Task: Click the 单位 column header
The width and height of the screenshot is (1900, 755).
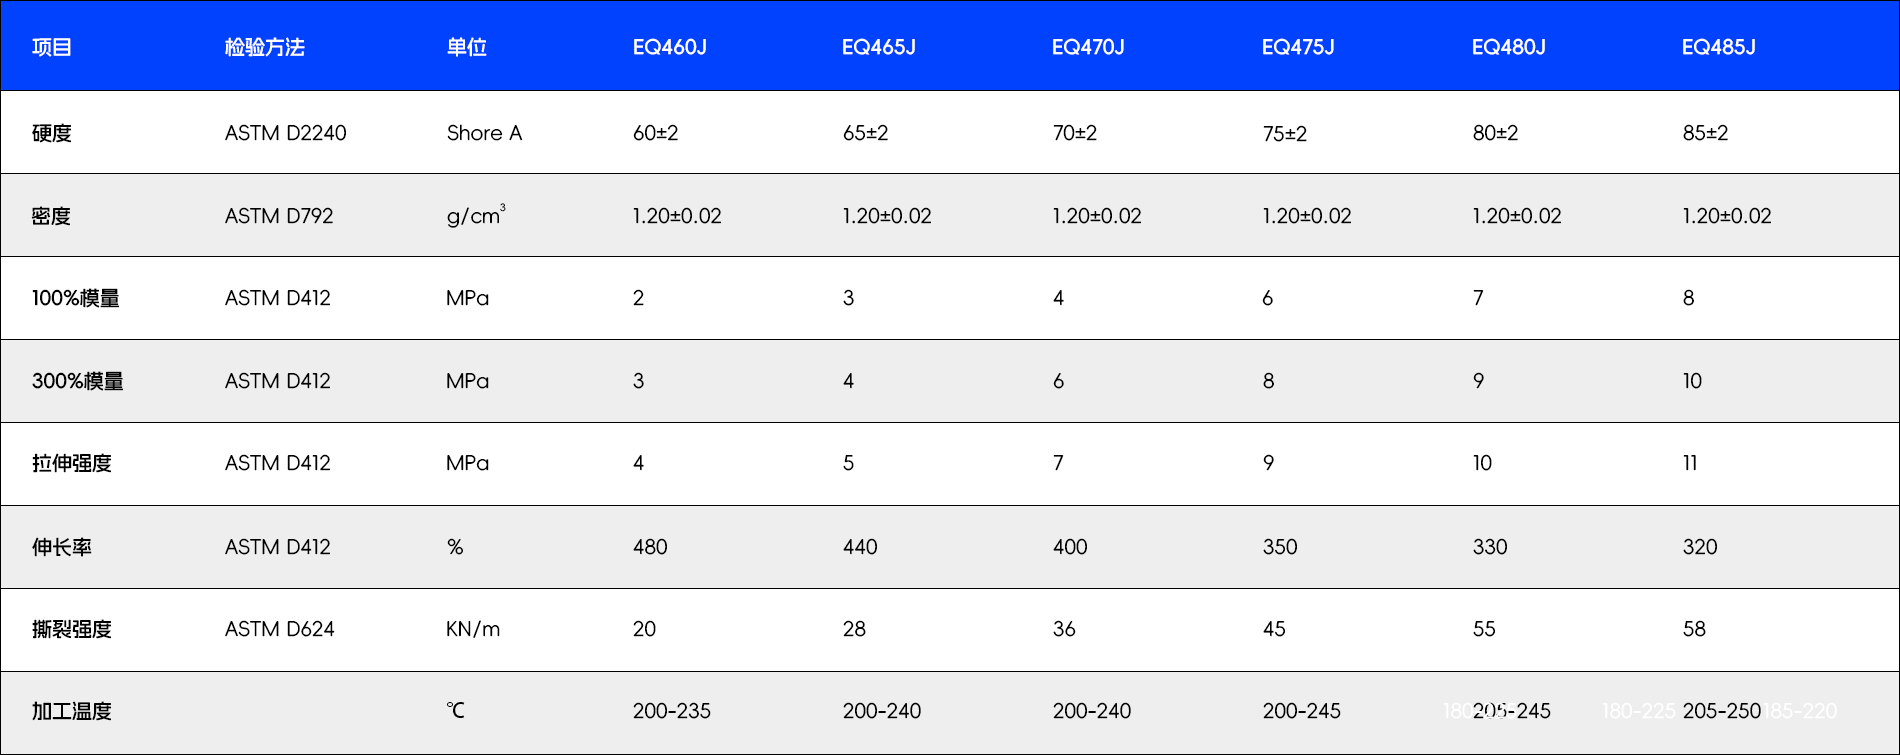Action: tap(466, 47)
